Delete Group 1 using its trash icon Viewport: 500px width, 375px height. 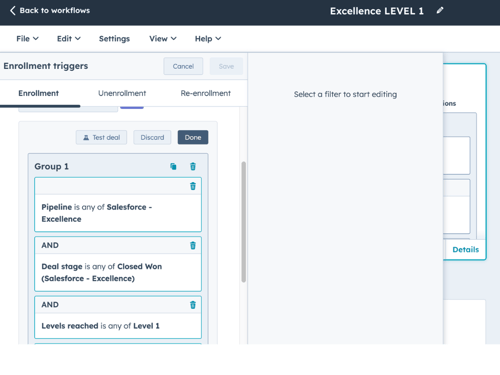pyautogui.click(x=193, y=166)
